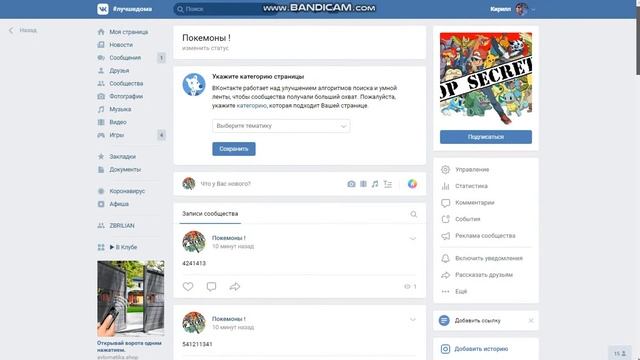Viewport: 640px width, 360px height.
Task: Open the Музыка note icon
Action: [x=101, y=109]
